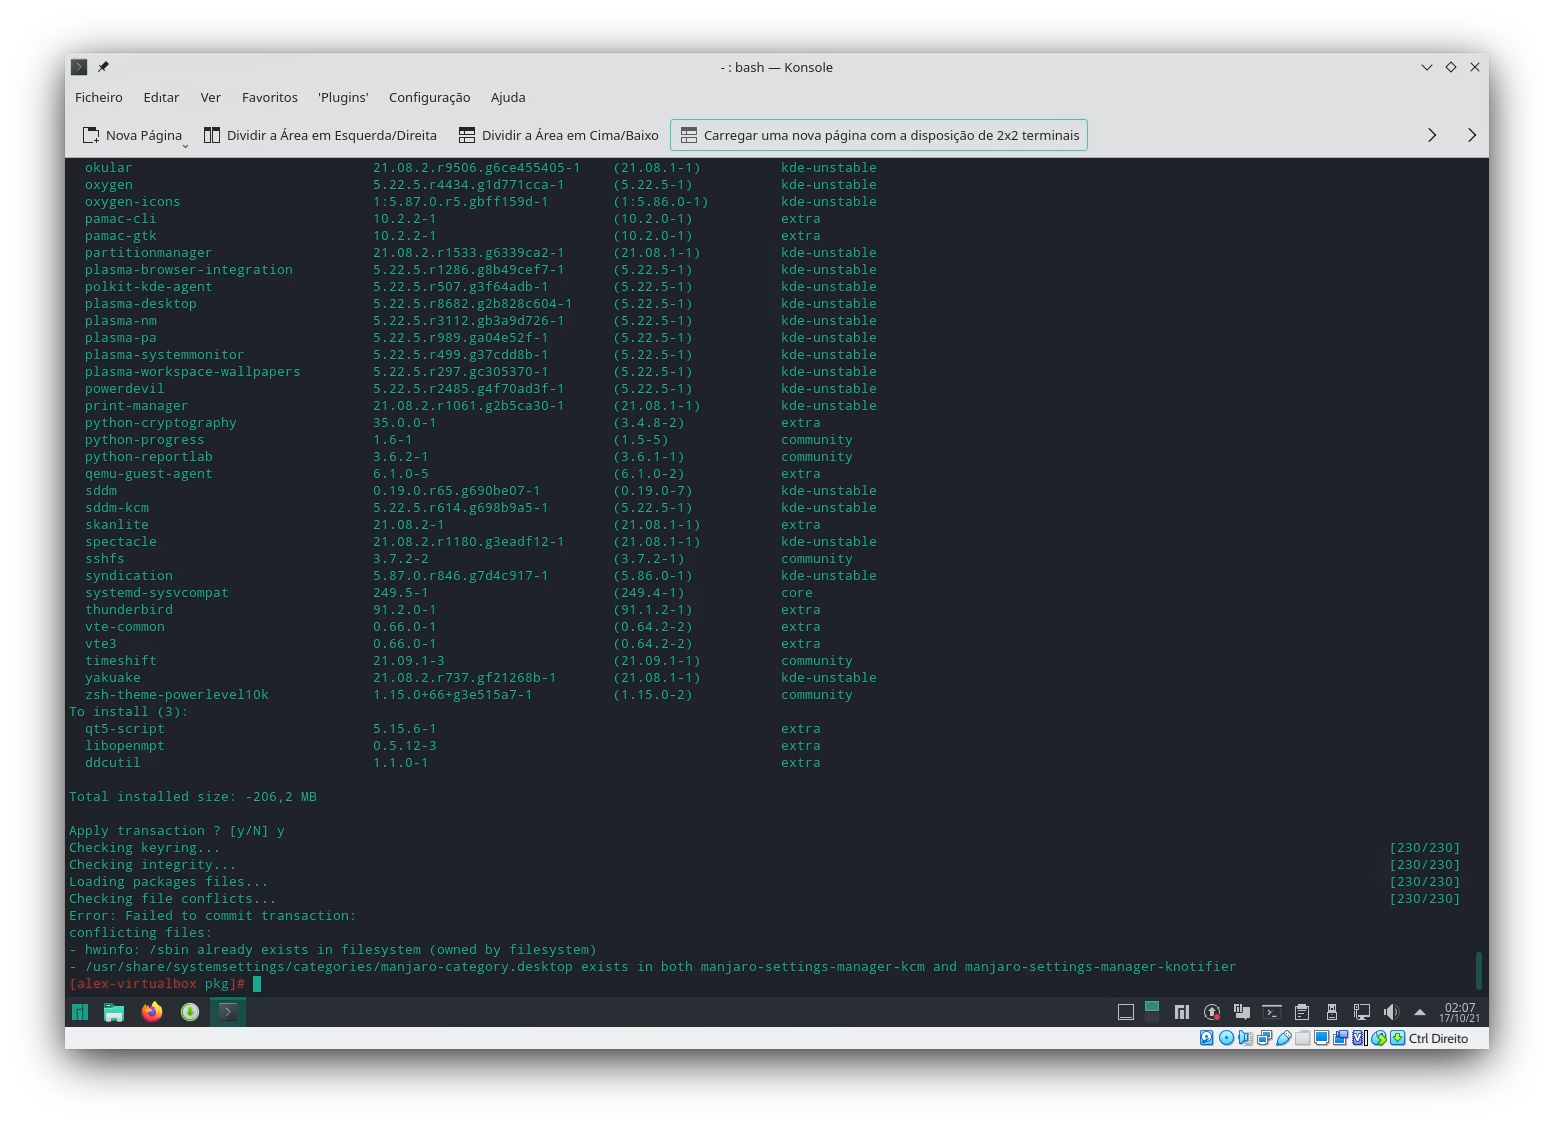Open the Manjaro notifications tray icon
The height and width of the screenshot is (1126, 1554).
pos(1242,1012)
